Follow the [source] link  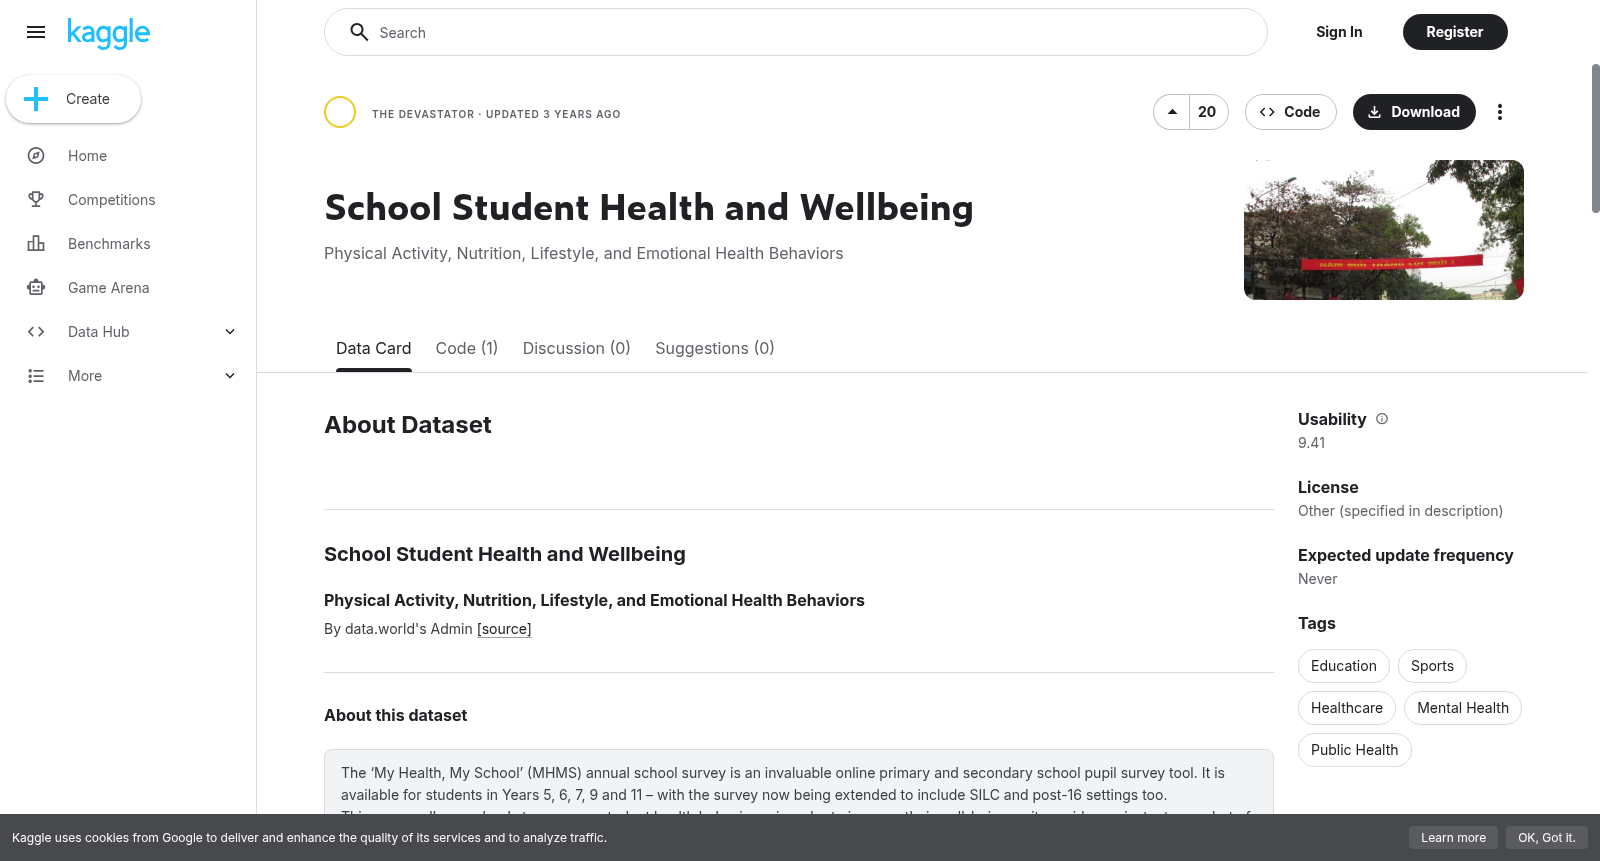click(x=504, y=629)
